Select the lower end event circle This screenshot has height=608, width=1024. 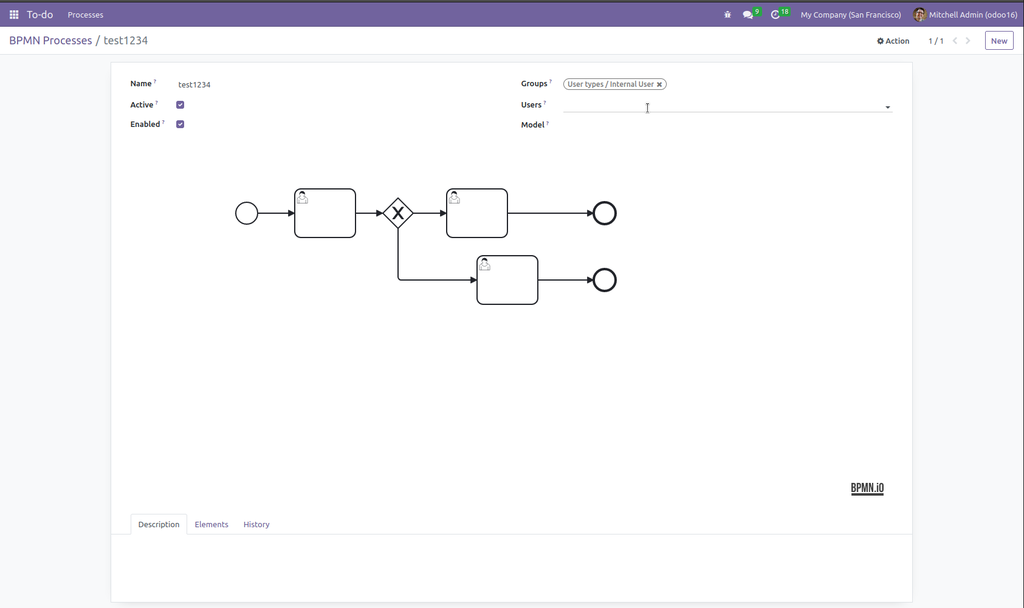605,280
